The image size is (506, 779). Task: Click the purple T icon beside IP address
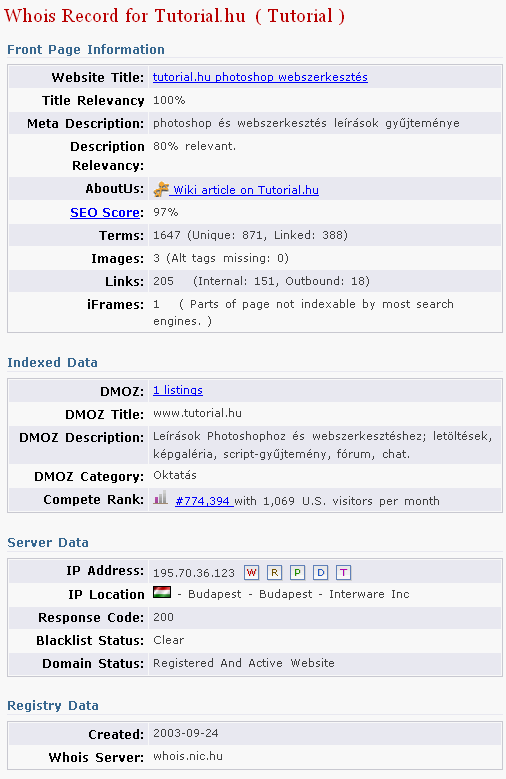343,573
